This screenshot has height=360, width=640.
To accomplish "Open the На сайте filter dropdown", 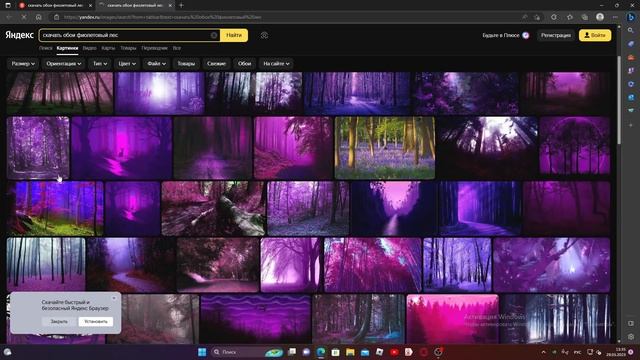I will coord(276,64).
